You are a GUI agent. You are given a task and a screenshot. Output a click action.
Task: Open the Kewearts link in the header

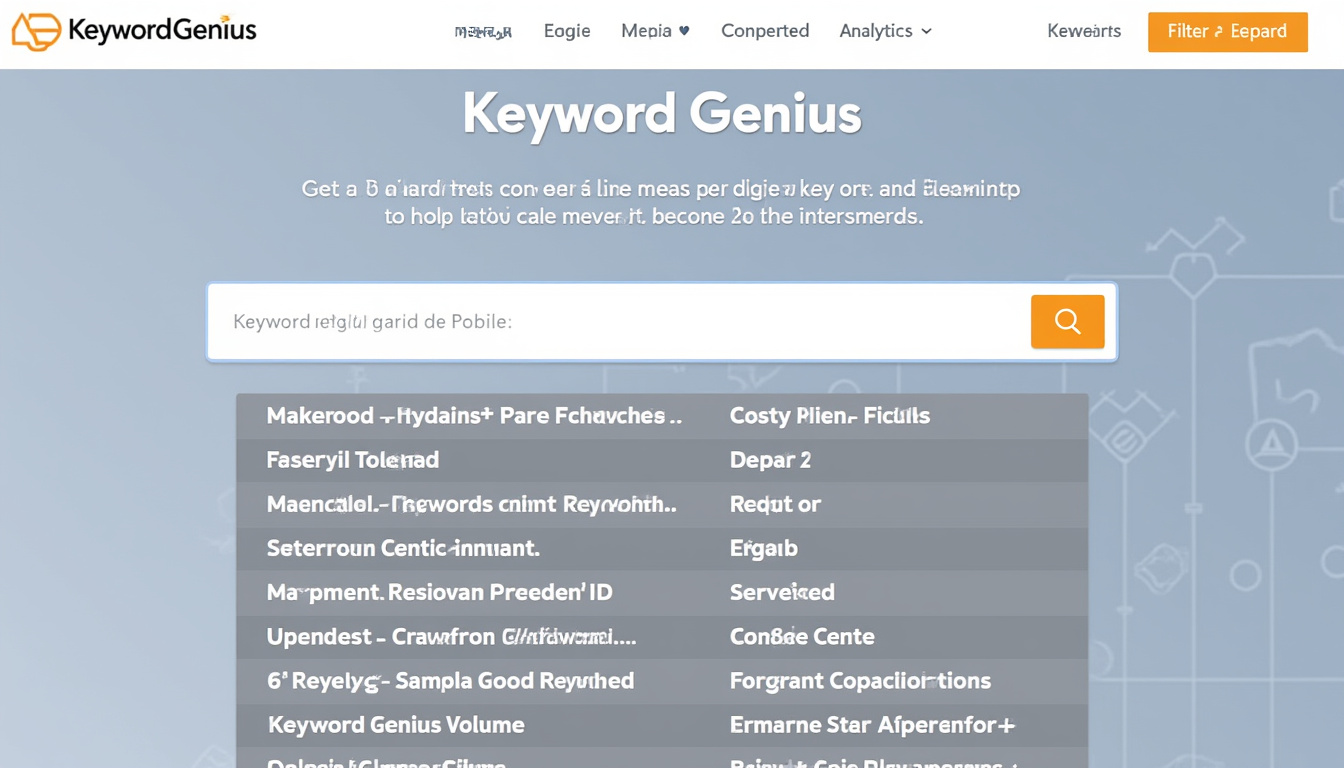point(1084,31)
